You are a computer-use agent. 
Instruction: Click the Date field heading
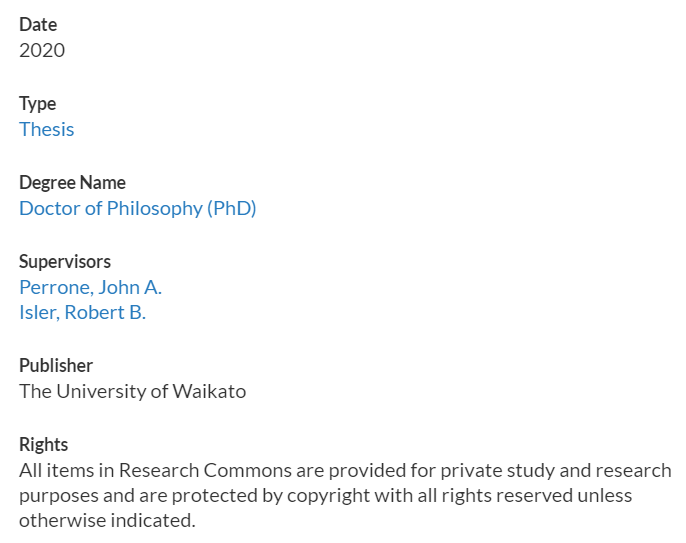click(x=38, y=25)
